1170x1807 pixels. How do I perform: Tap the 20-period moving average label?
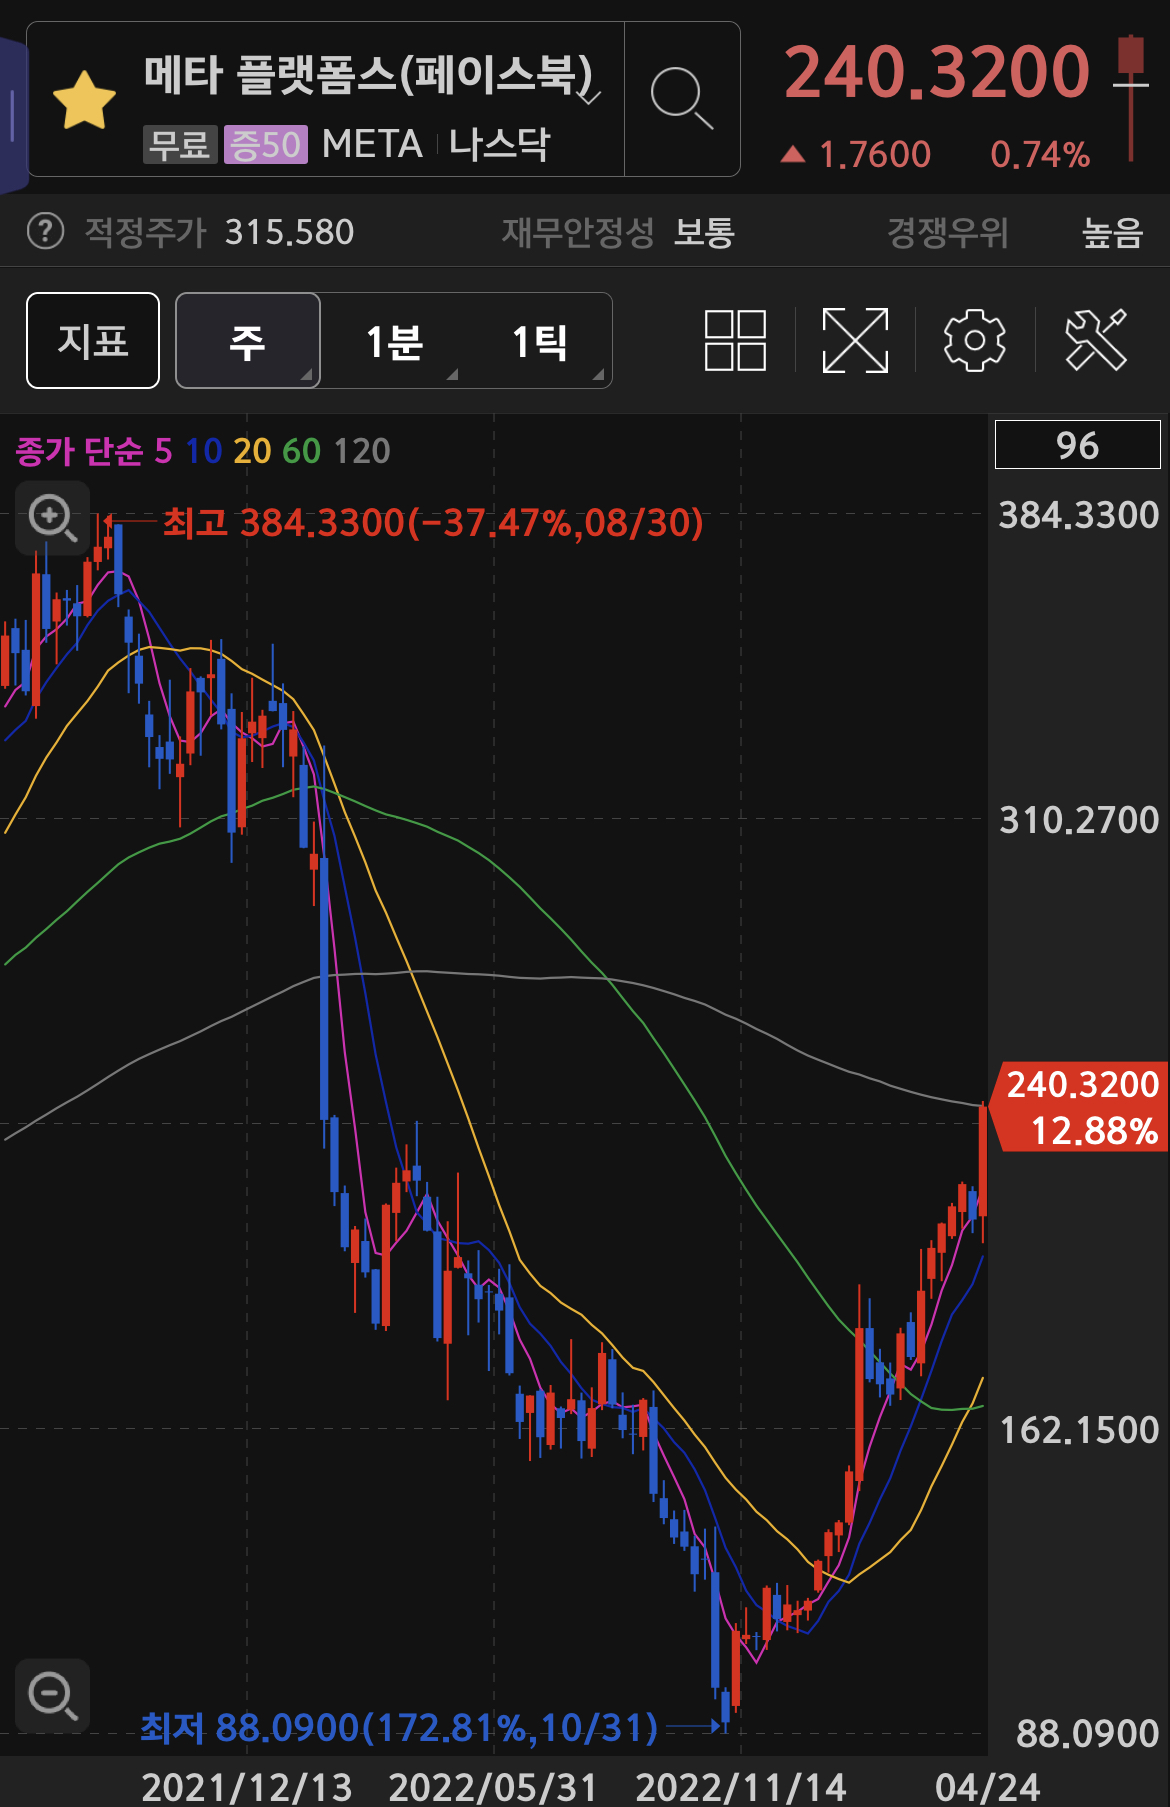click(x=252, y=451)
